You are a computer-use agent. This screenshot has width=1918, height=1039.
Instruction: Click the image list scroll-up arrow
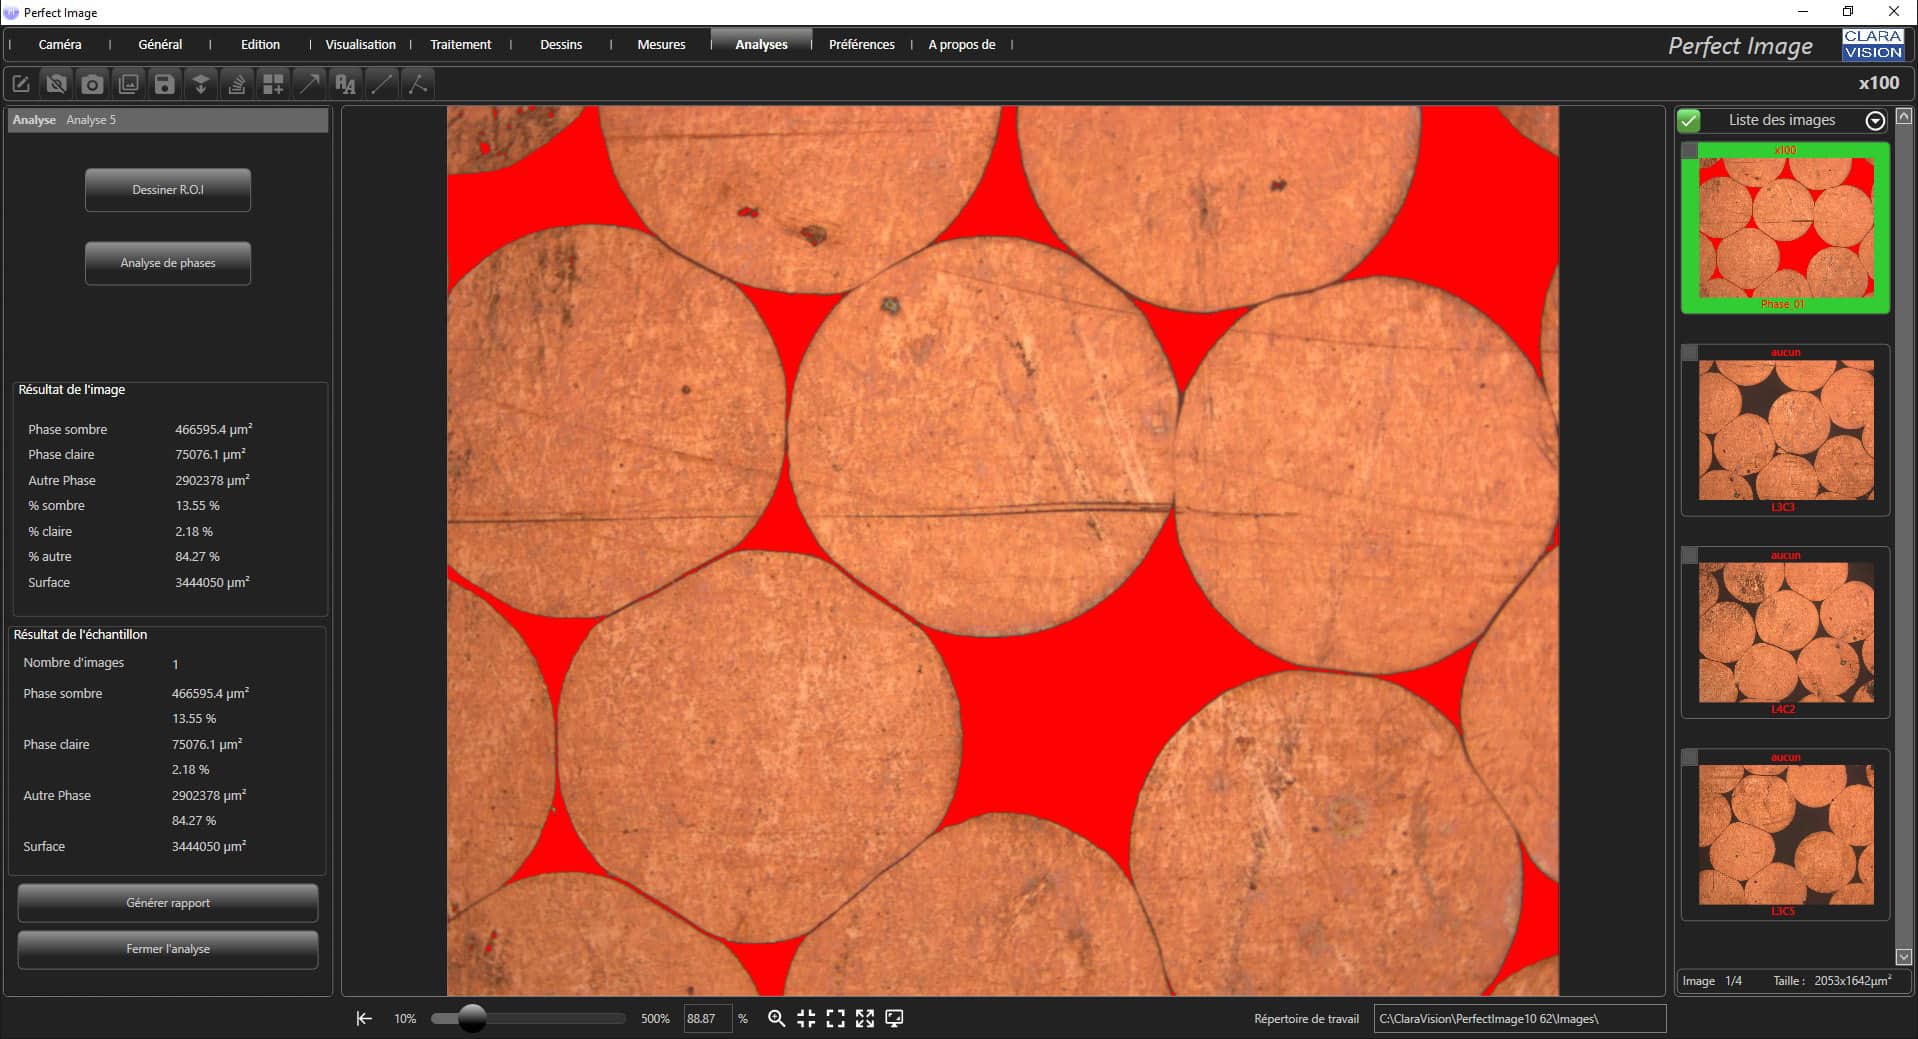coord(1903,115)
